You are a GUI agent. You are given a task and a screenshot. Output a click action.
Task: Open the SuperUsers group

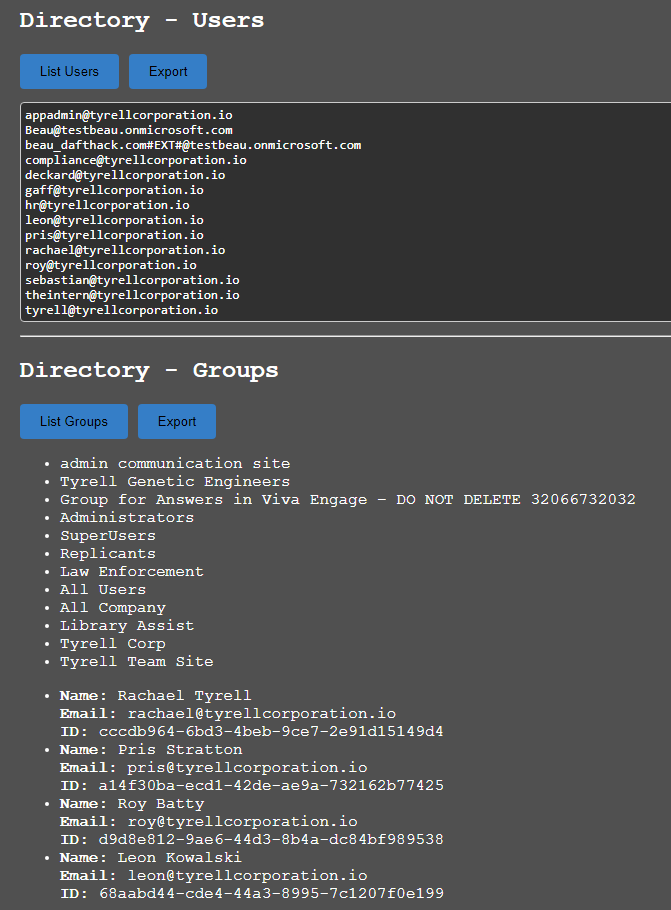click(108, 536)
